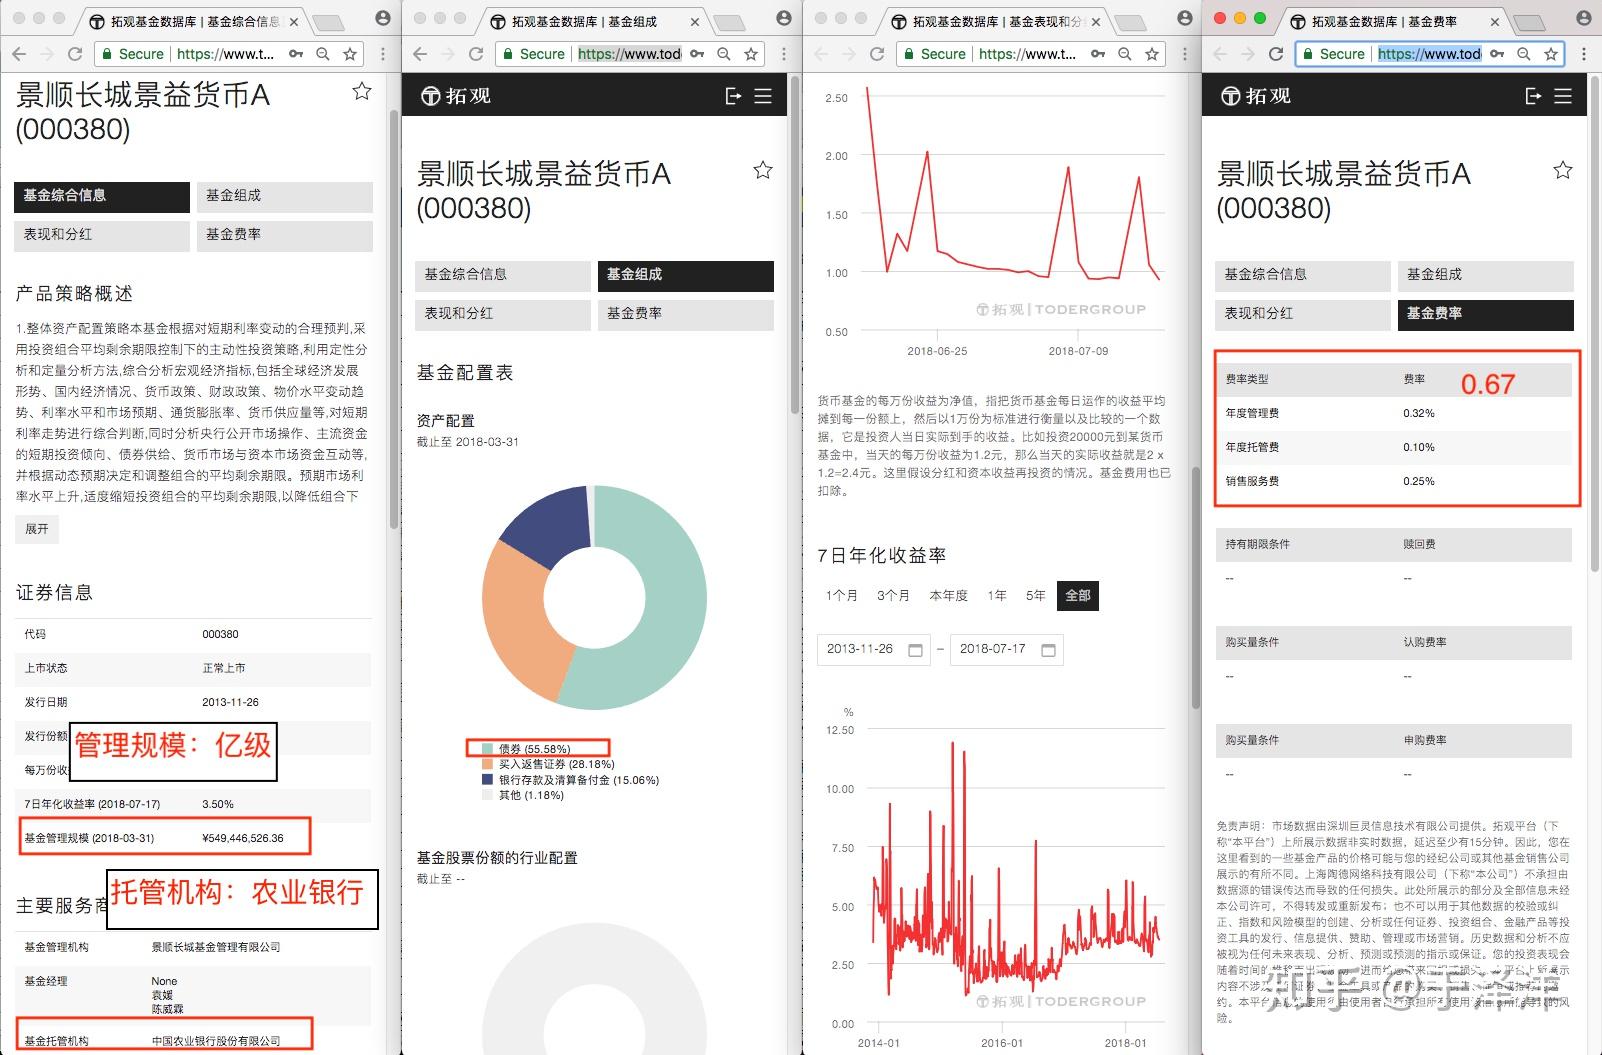Viewport: 1602px width, 1055px height.
Task: Click reload icon in 基金综合信息 browser window
Action: coord(75,54)
